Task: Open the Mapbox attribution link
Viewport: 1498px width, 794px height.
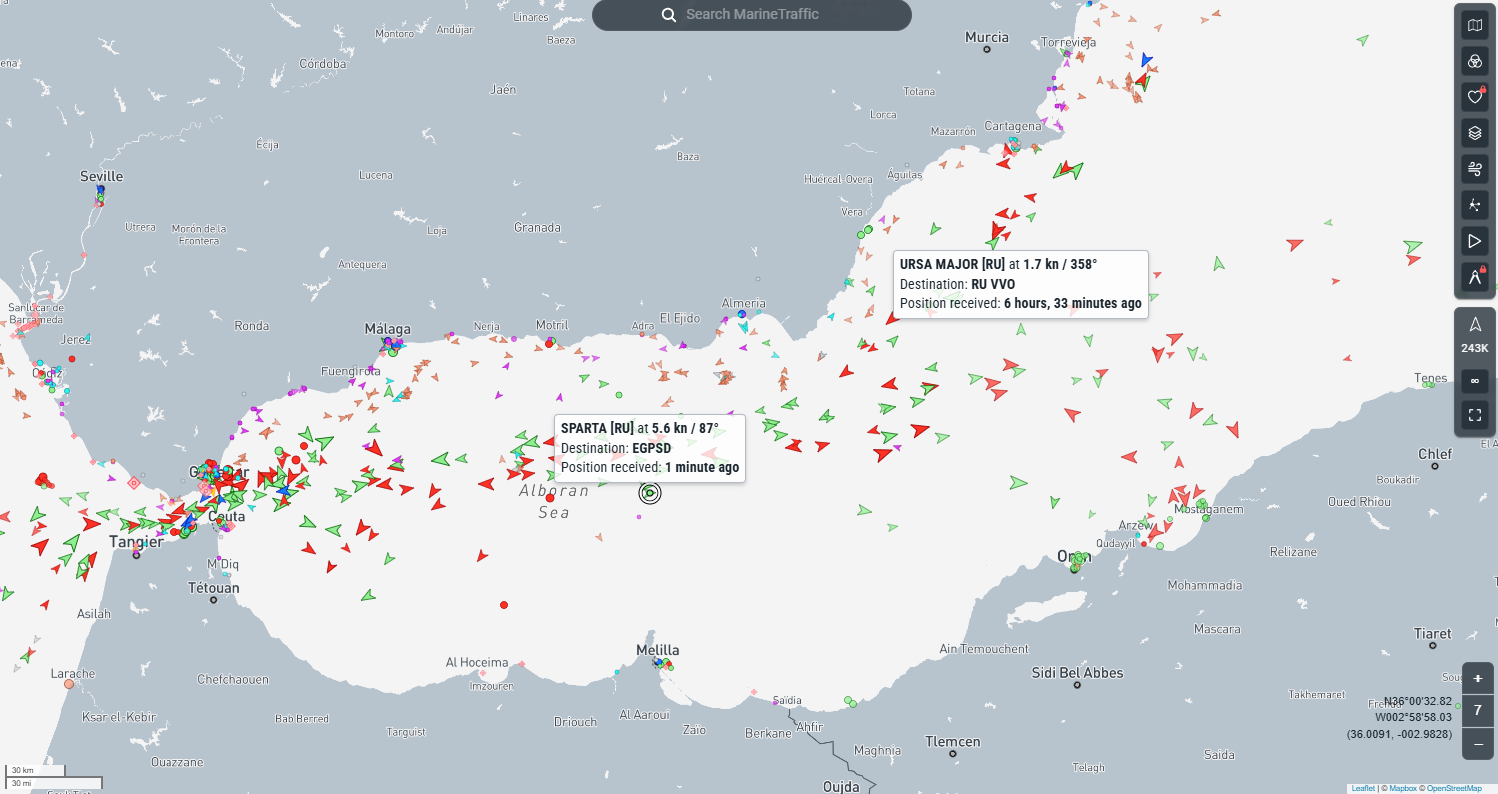Action: pyautogui.click(x=1403, y=788)
